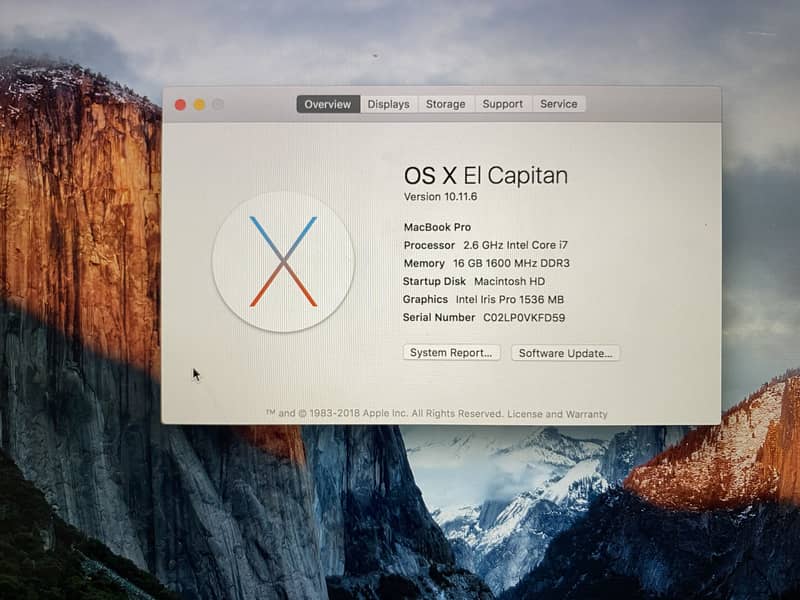Click the Apple Inc. copyright text
Image resolution: width=800 pixels, height=600 pixels.
(385, 413)
